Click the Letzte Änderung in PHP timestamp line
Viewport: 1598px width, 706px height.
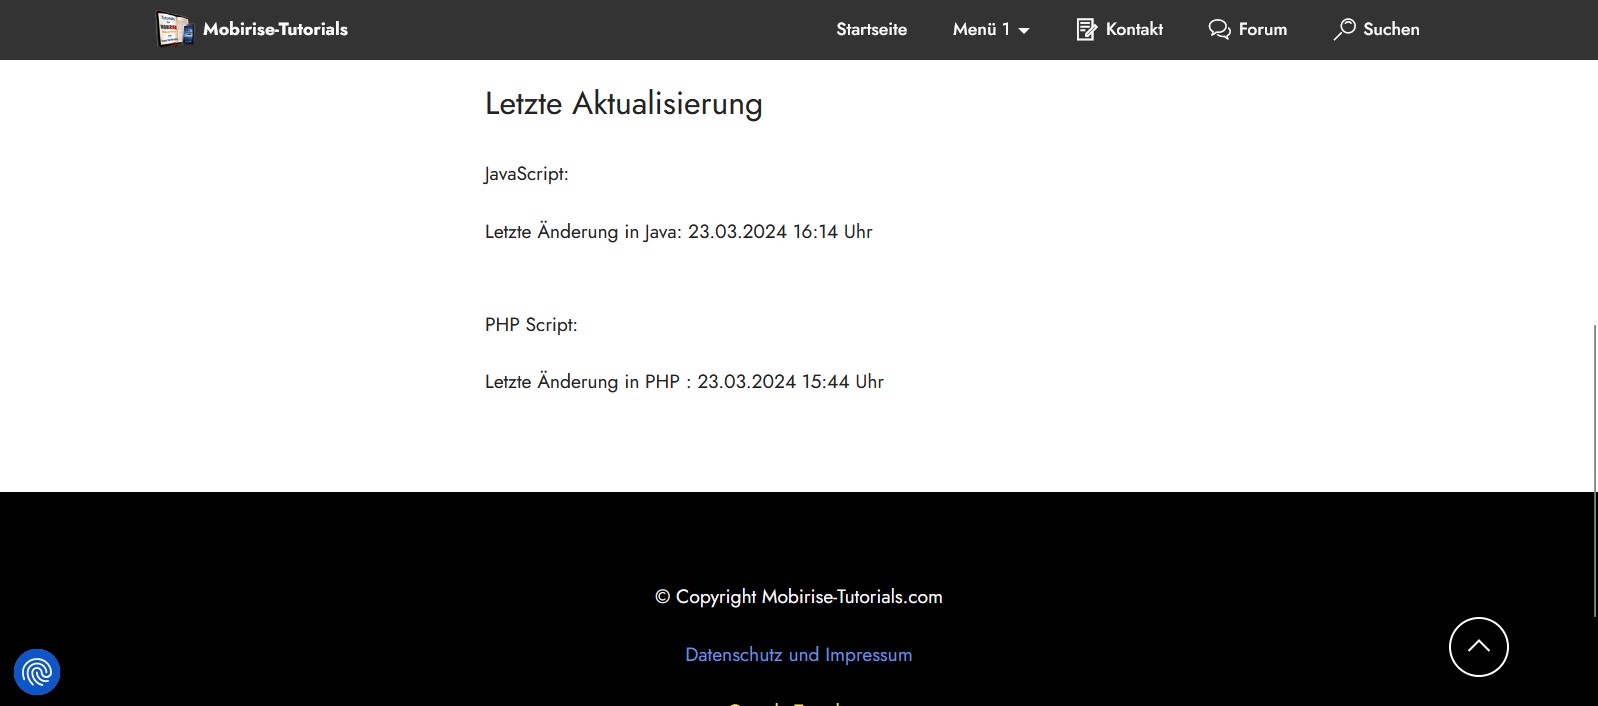click(684, 382)
